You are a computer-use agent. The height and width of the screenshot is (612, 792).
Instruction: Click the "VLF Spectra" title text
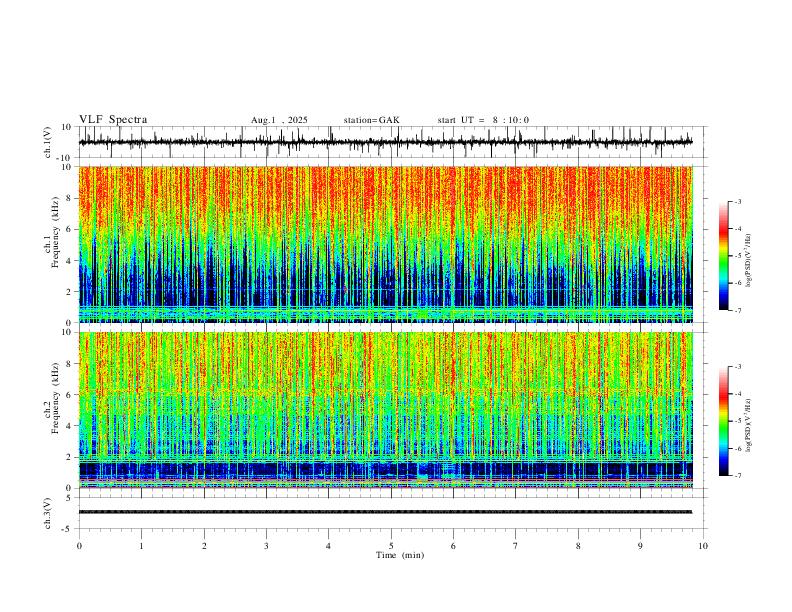[x=113, y=120]
